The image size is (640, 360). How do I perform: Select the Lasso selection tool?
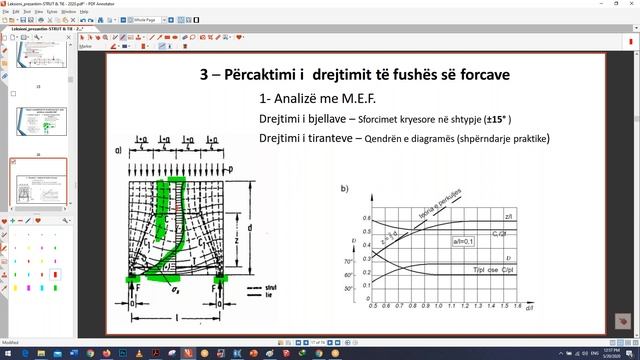click(x=193, y=38)
